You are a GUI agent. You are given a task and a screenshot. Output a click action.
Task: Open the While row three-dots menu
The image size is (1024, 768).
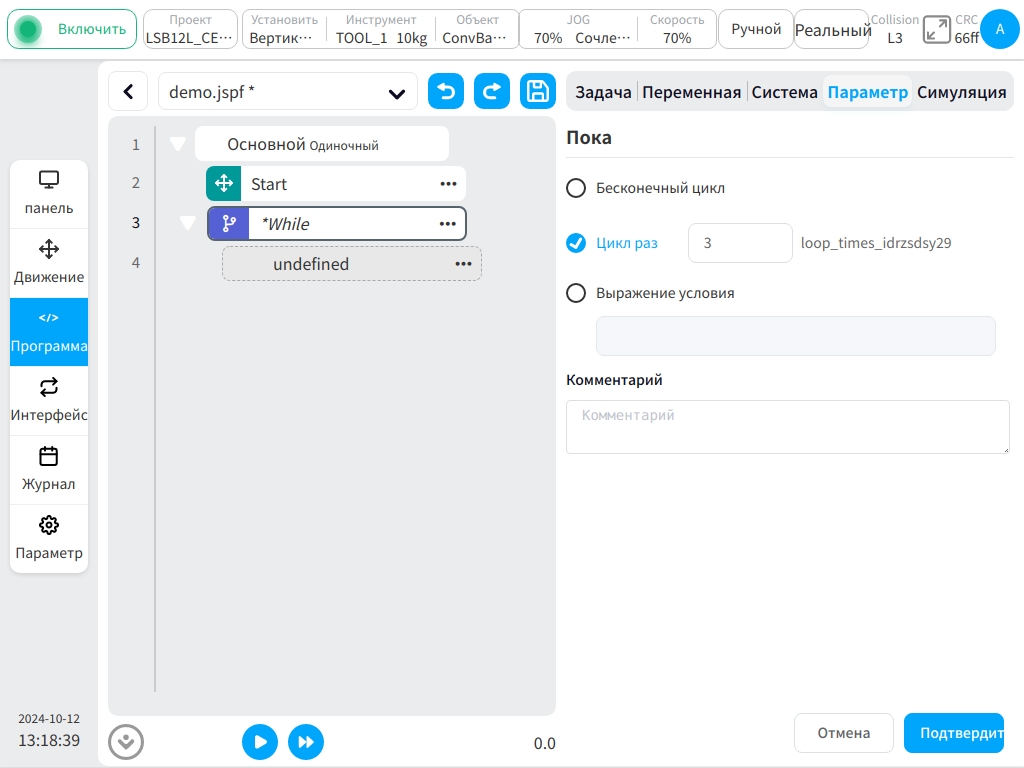(x=447, y=223)
